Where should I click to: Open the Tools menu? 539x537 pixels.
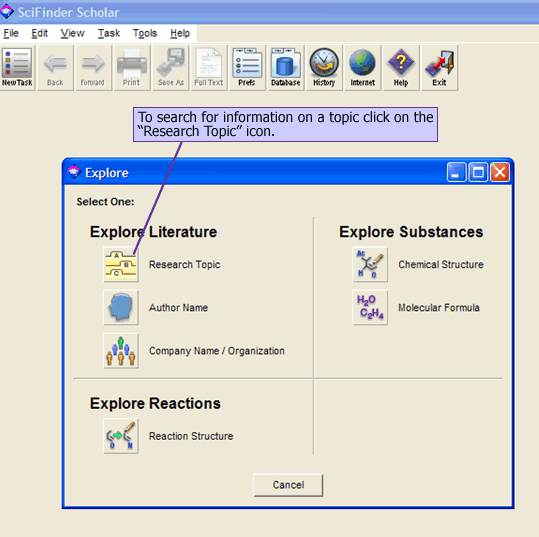tap(145, 33)
